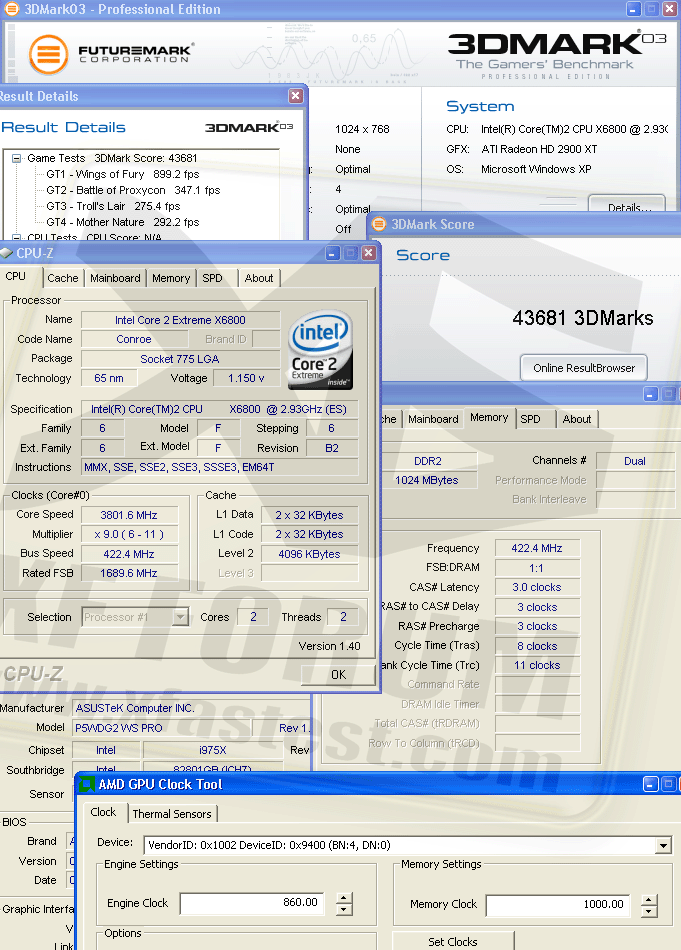Switch to Cache tab in front CPU-Z
This screenshot has height=950, width=681.
[63, 278]
